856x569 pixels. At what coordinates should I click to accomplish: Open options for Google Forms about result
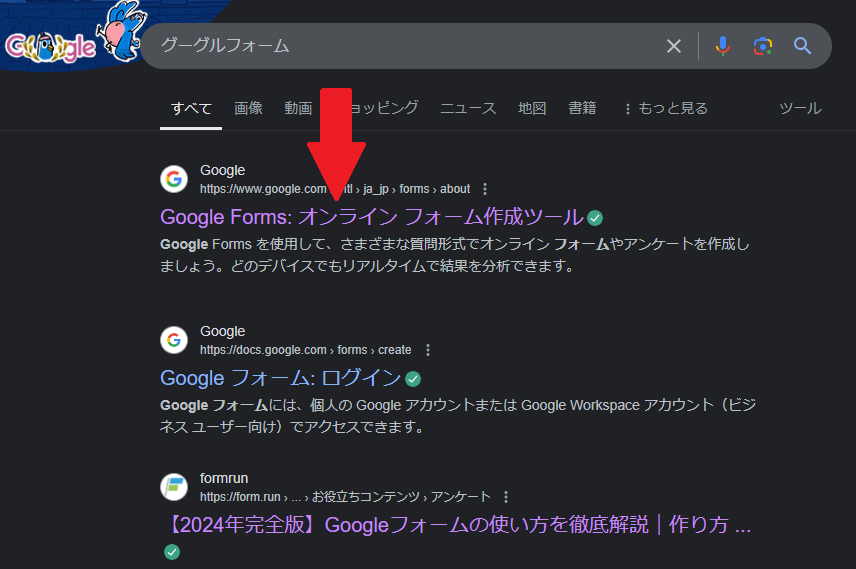click(485, 189)
